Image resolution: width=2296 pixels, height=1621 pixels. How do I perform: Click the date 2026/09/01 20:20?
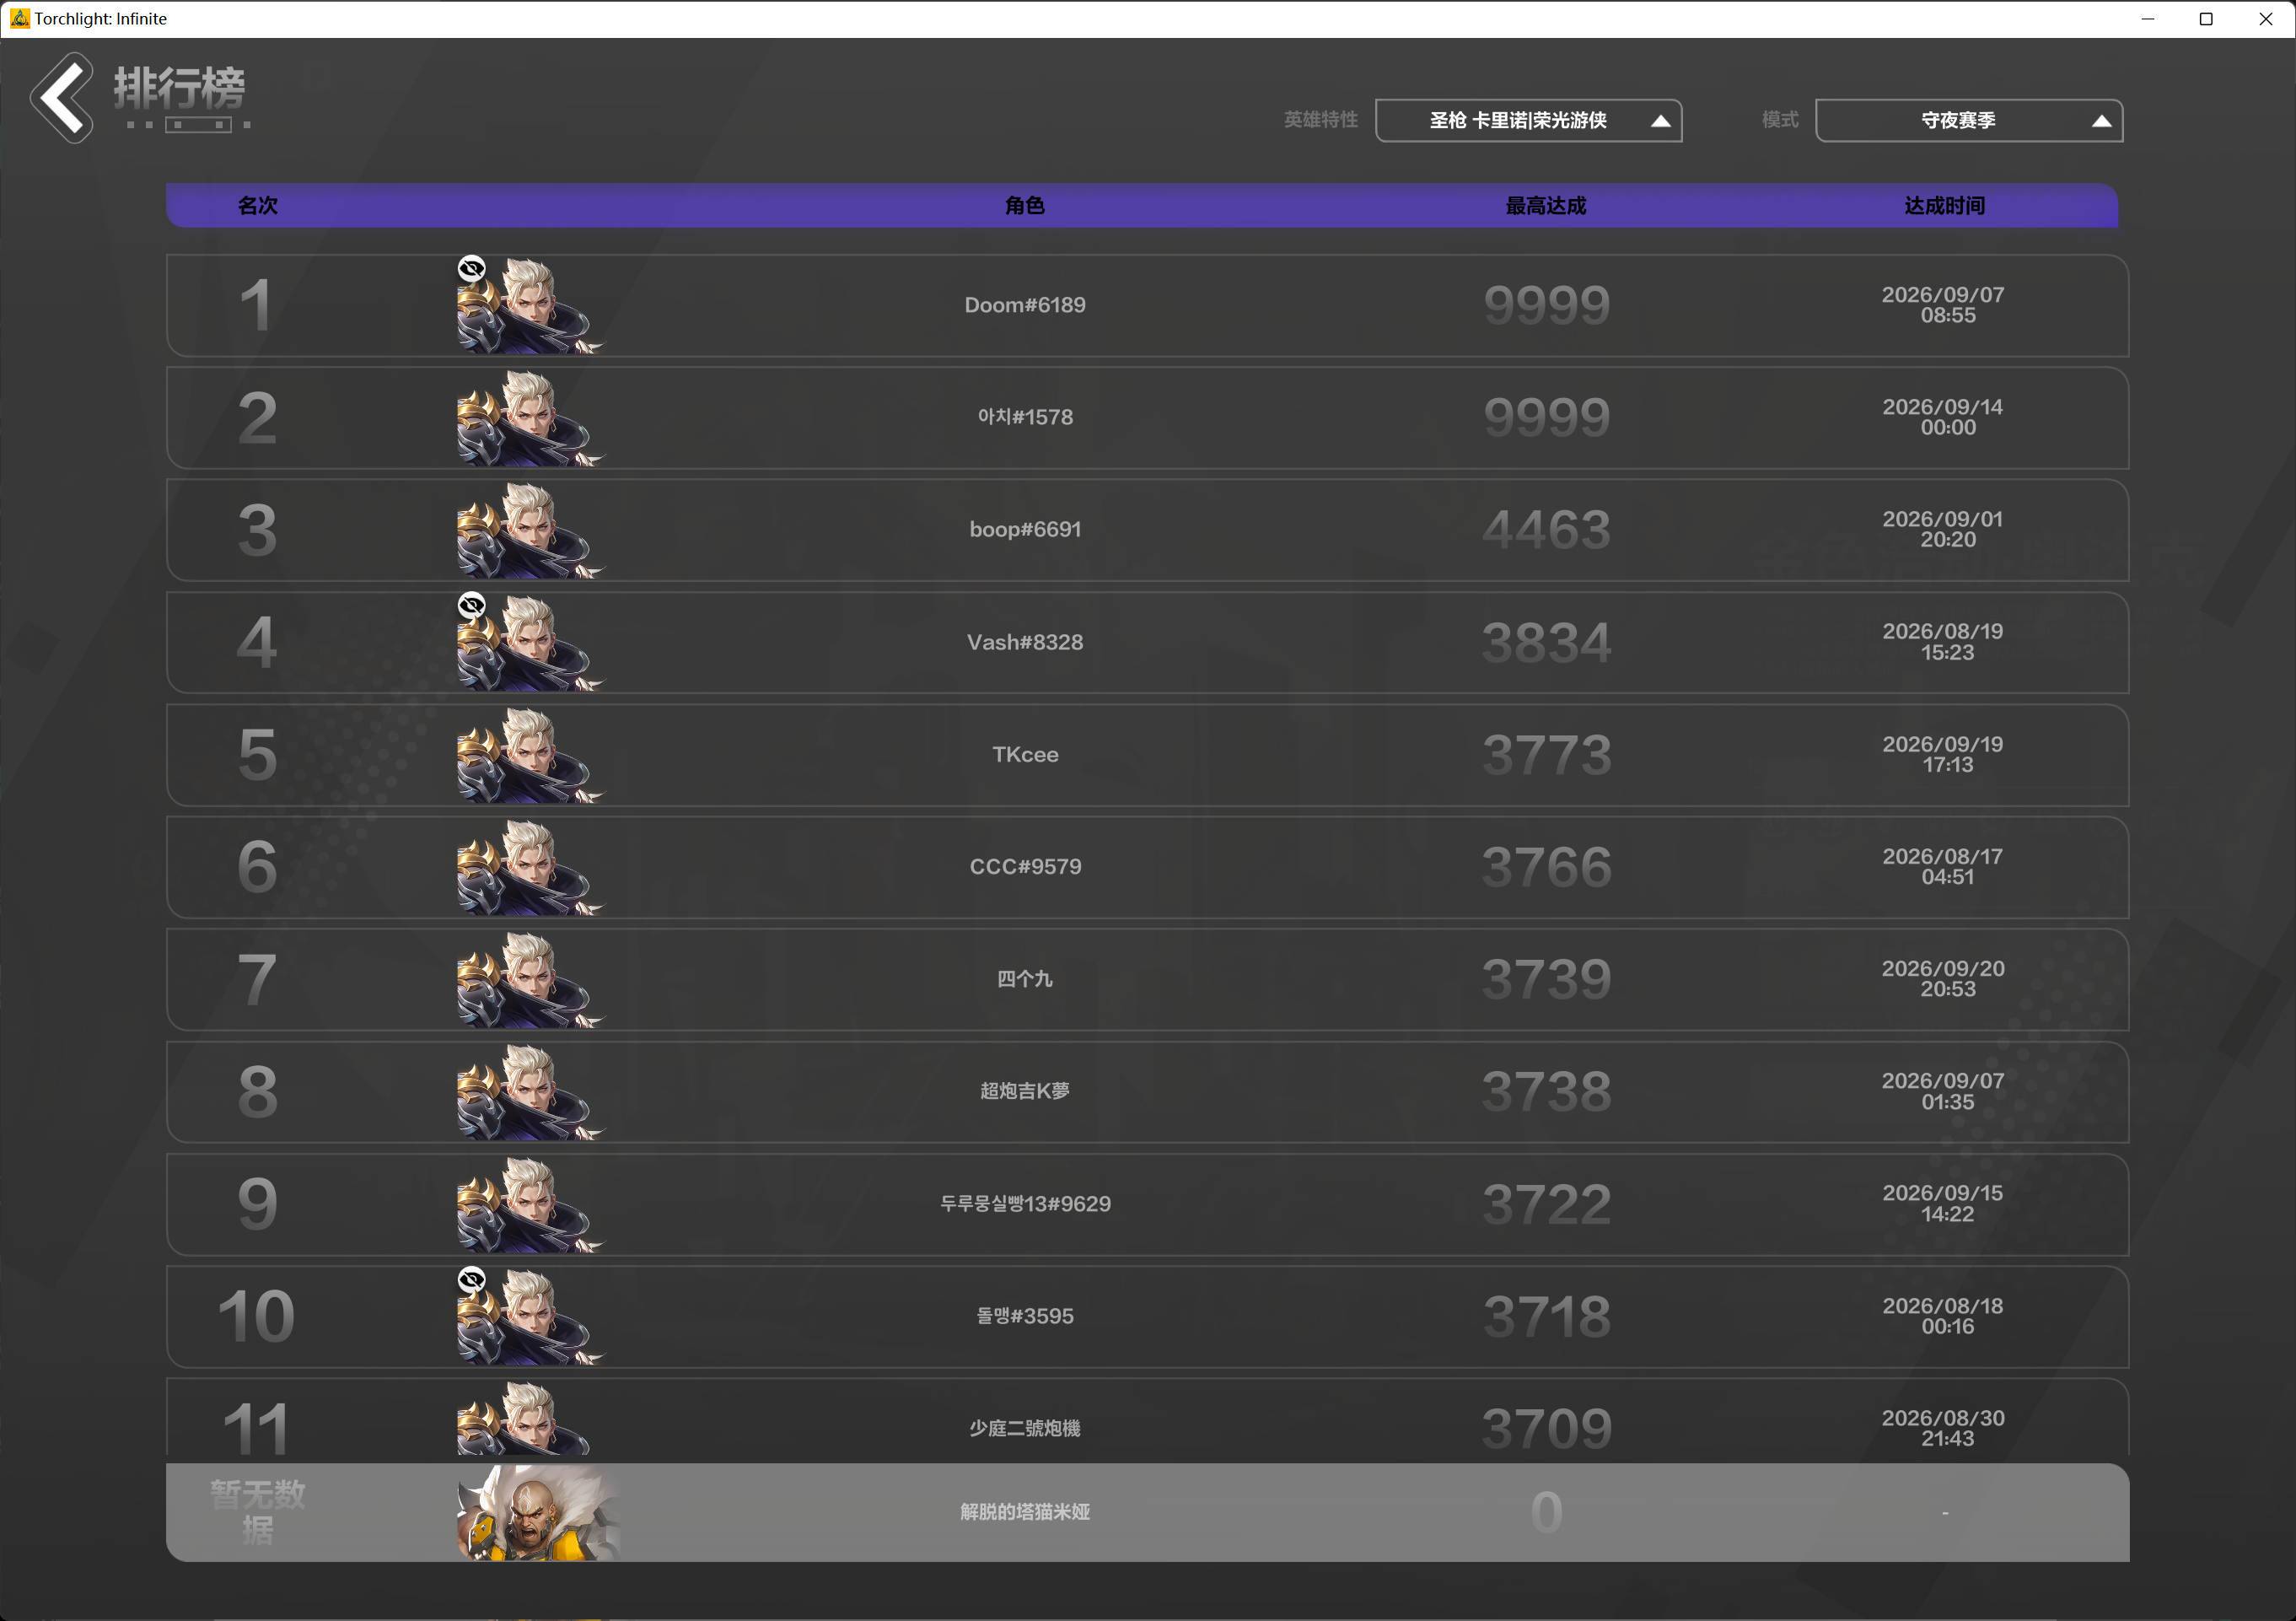1944,529
